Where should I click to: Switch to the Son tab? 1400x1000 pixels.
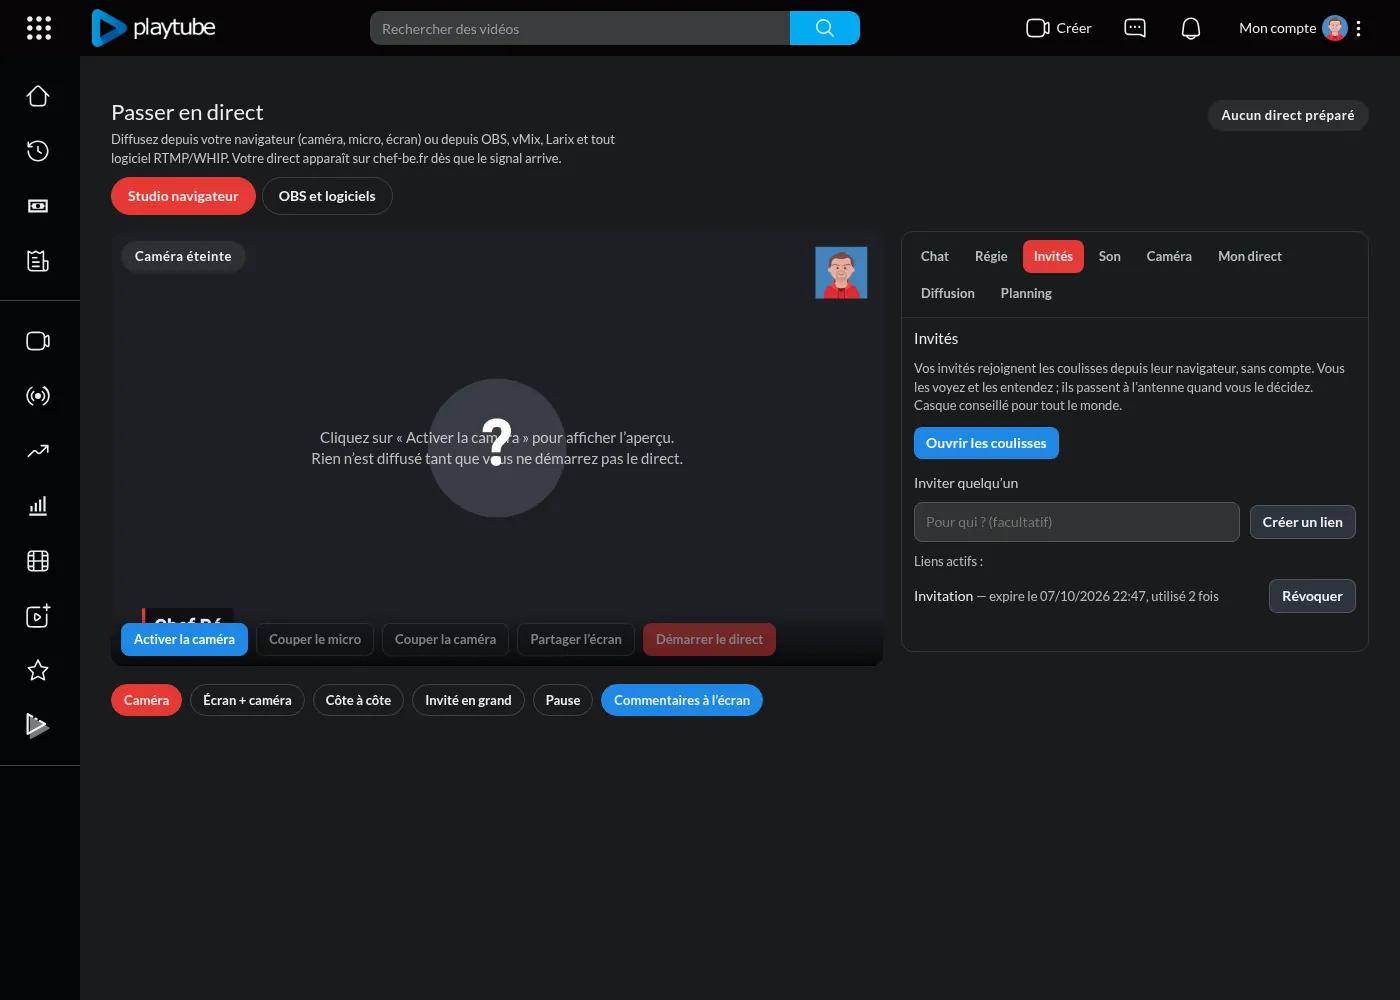1110,257
